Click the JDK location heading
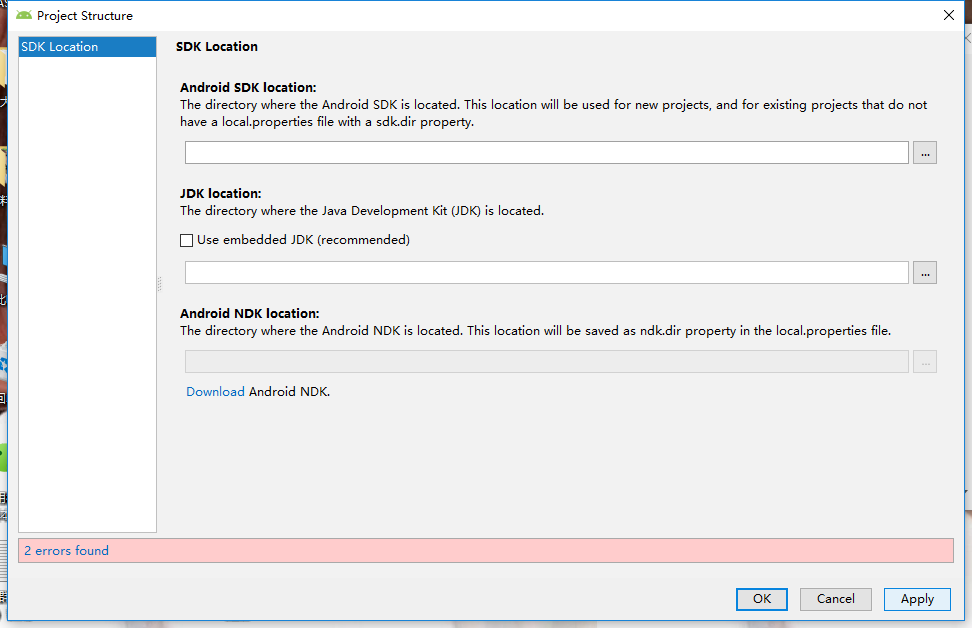 [221, 193]
